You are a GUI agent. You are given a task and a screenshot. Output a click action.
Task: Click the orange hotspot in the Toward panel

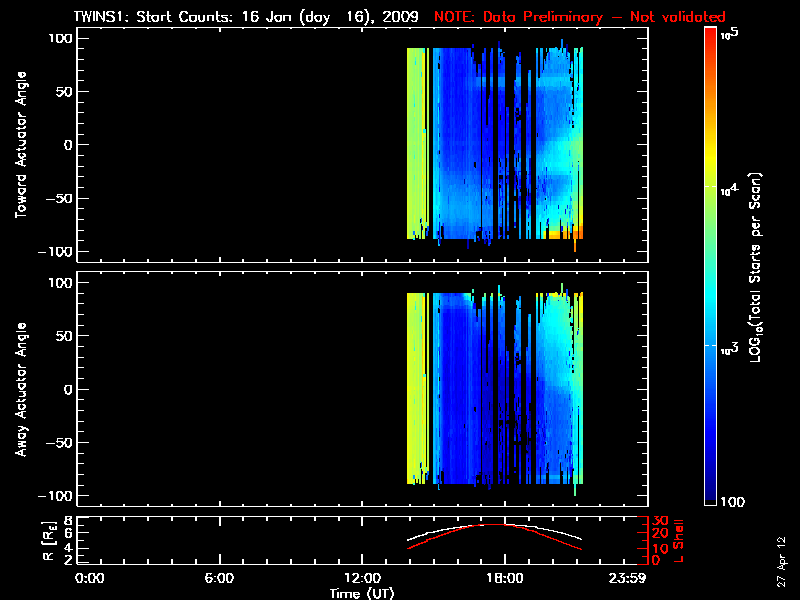(565, 234)
